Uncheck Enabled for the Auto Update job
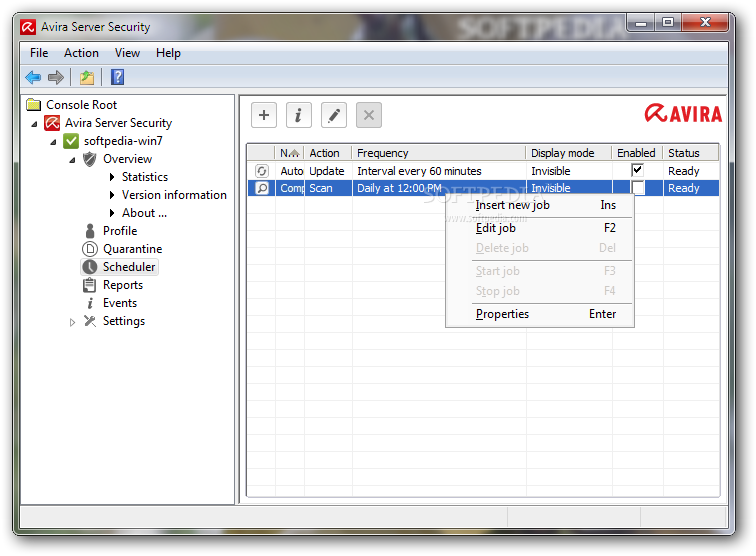Image resolution: width=756 pixels, height=556 pixels. [637, 170]
